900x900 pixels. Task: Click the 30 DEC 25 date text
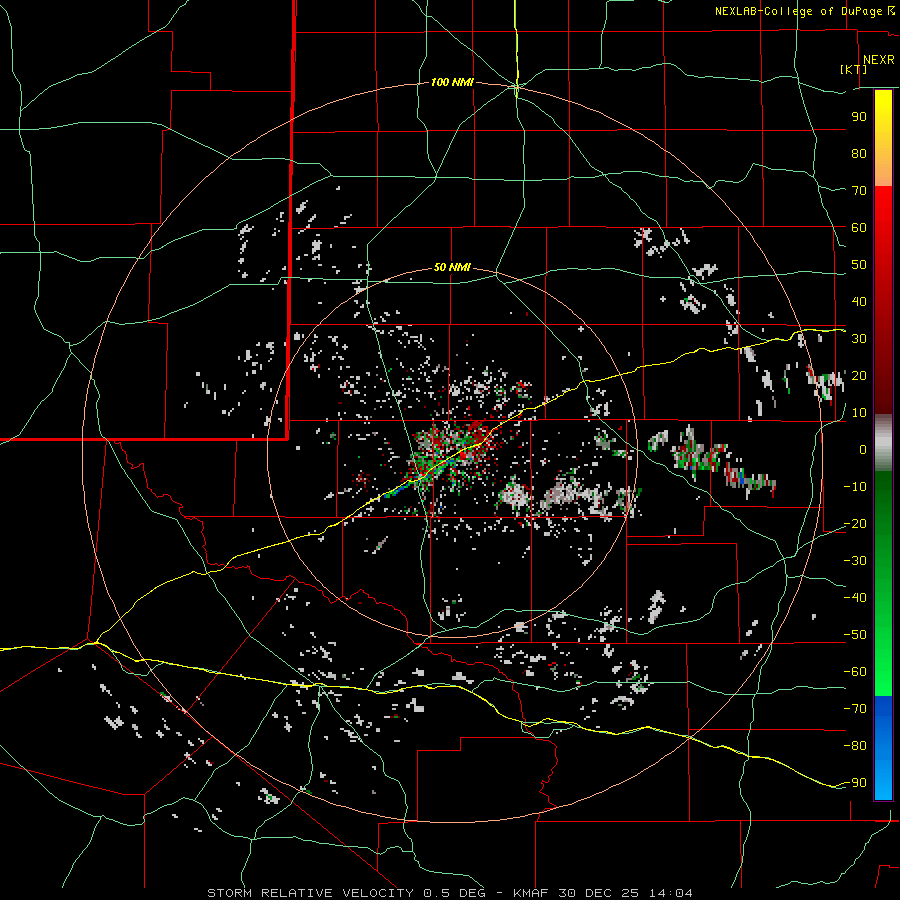point(599,893)
